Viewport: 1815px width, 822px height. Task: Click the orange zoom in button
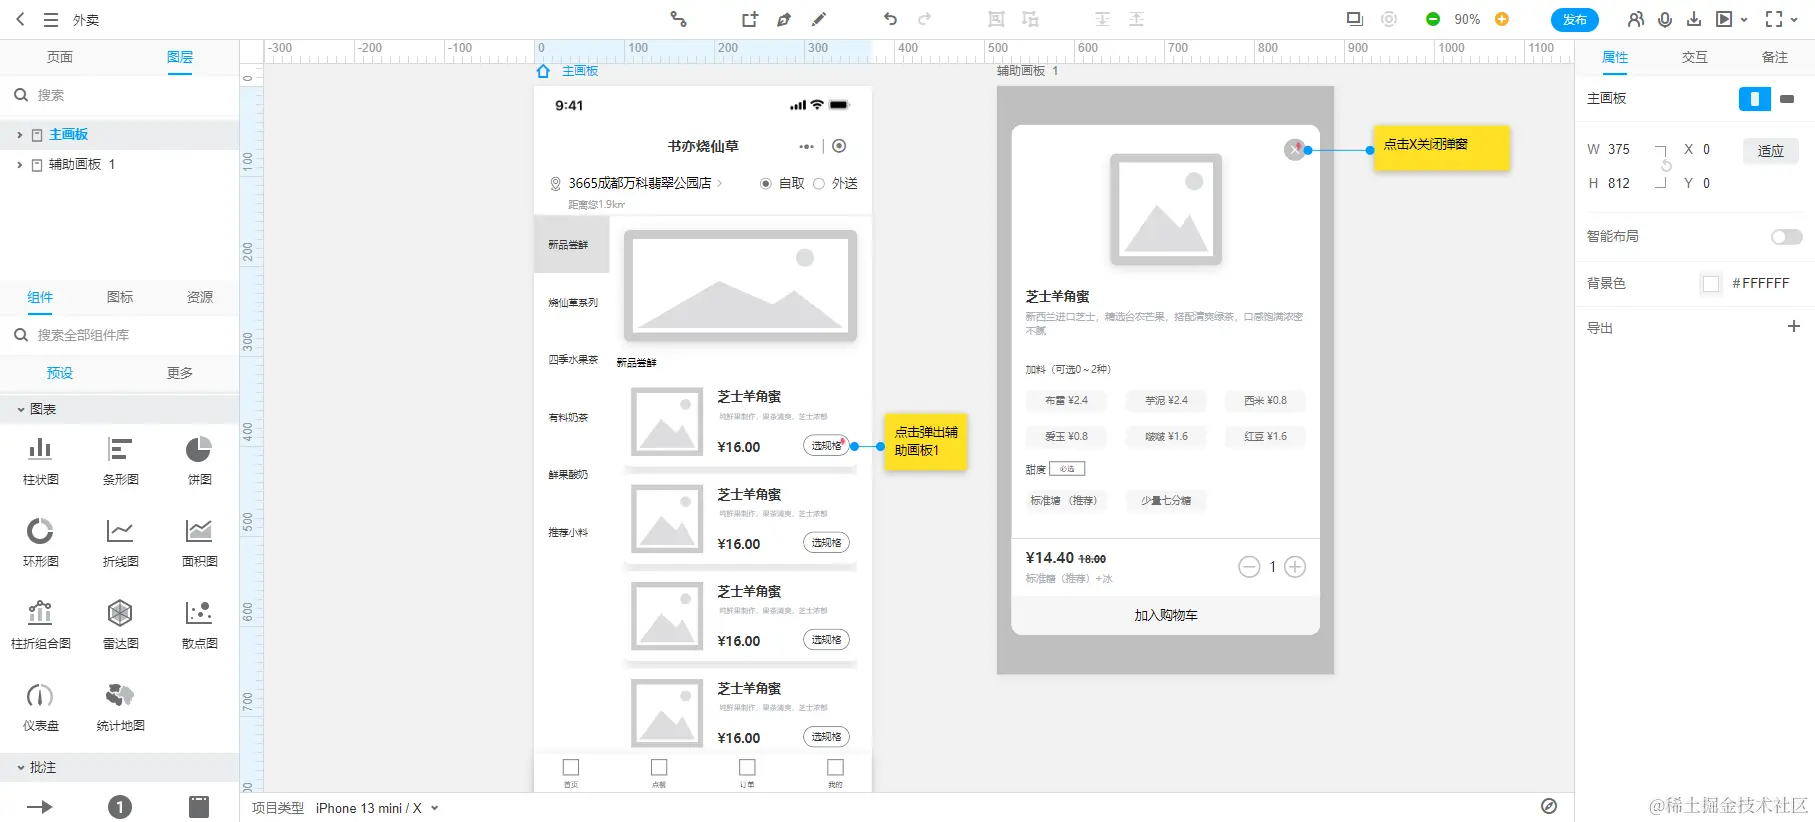[x=1501, y=19]
